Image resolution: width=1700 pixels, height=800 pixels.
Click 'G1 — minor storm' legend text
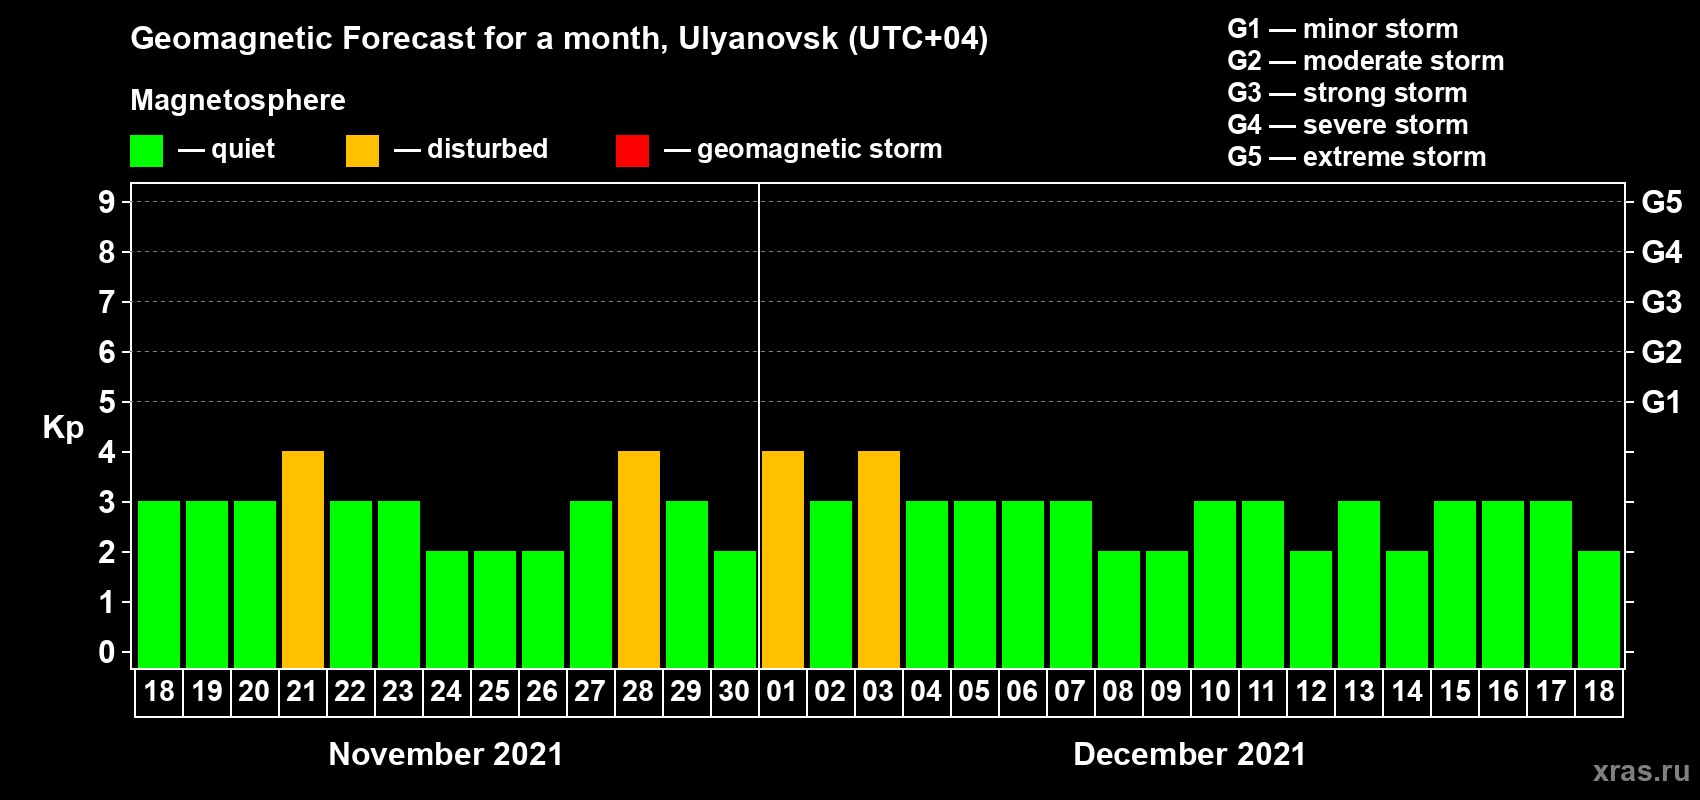click(1343, 29)
